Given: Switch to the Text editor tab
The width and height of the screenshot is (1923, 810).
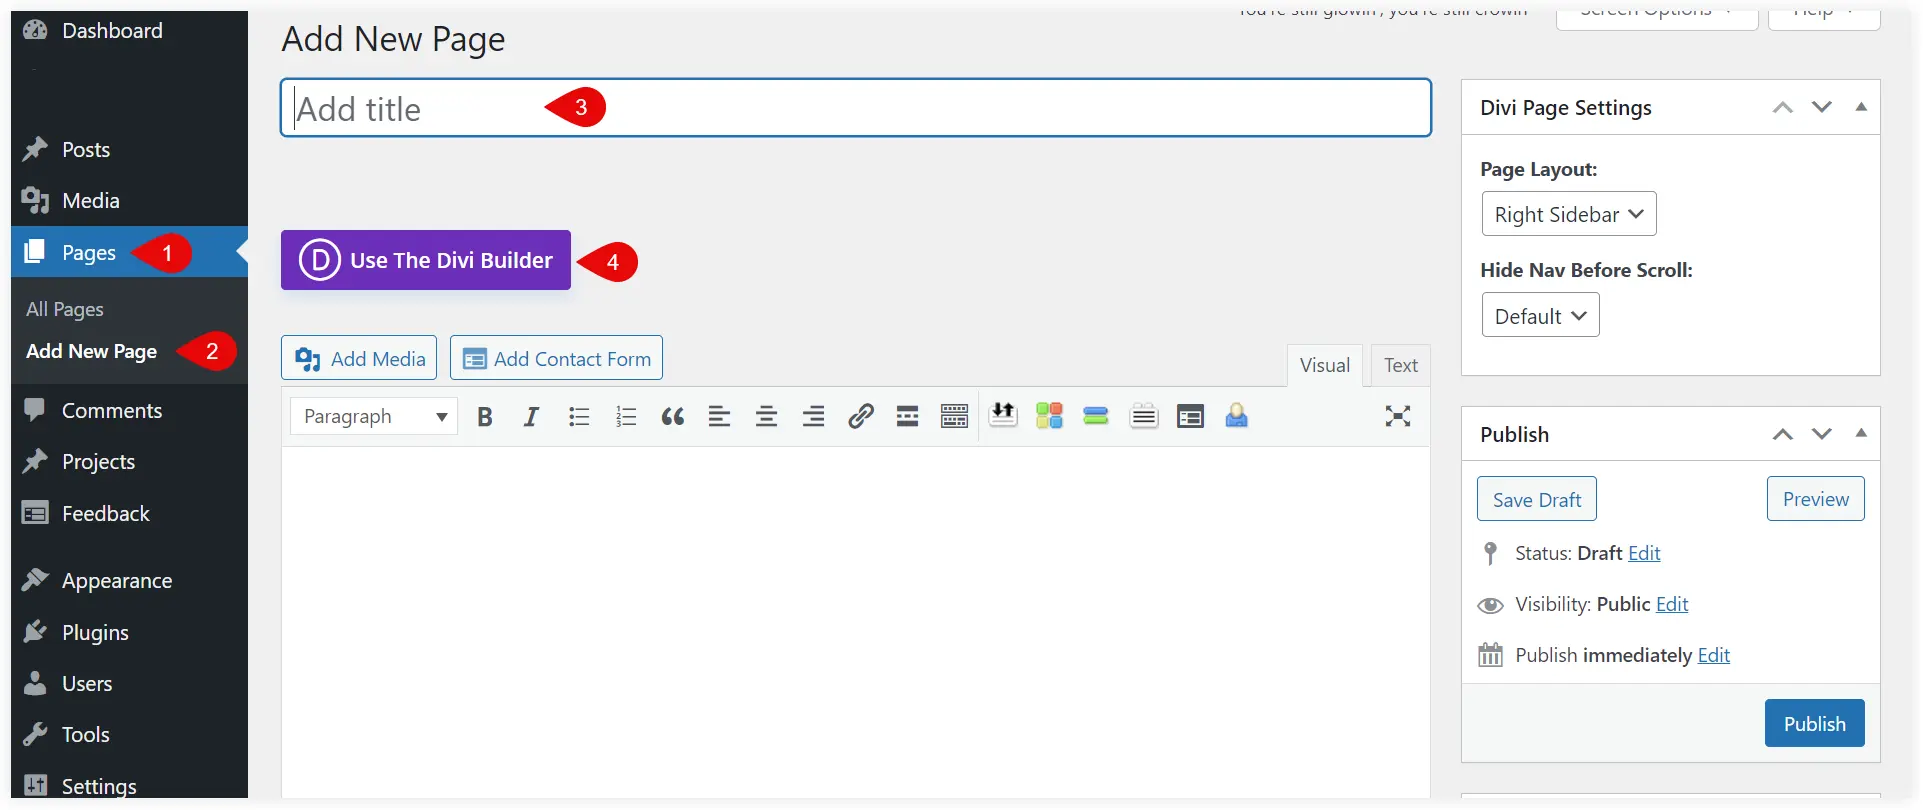Looking at the screenshot, I should (x=1401, y=366).
